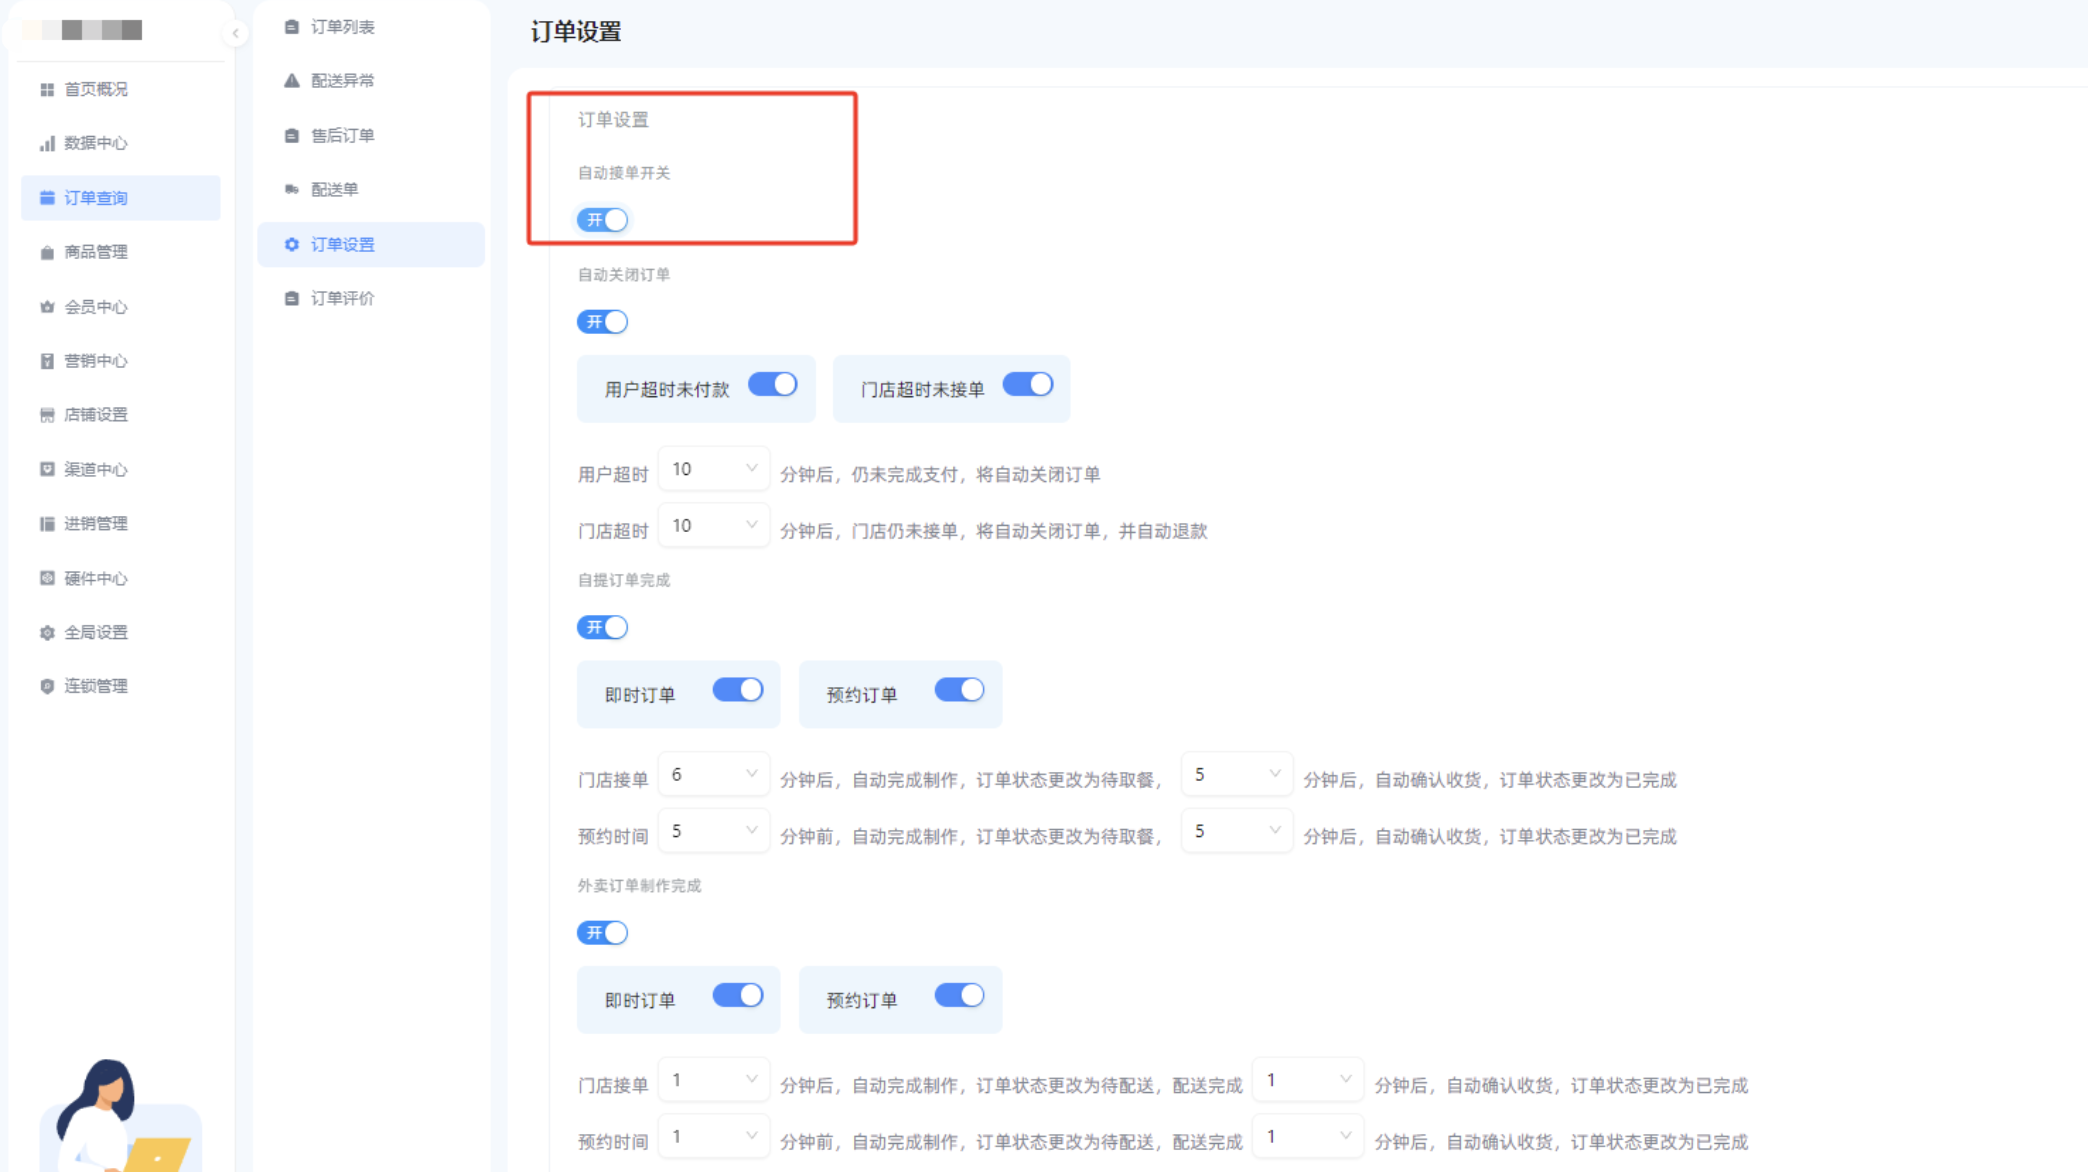
Task: Click the 硬件中心 icon
Action: tap(47, 578)
